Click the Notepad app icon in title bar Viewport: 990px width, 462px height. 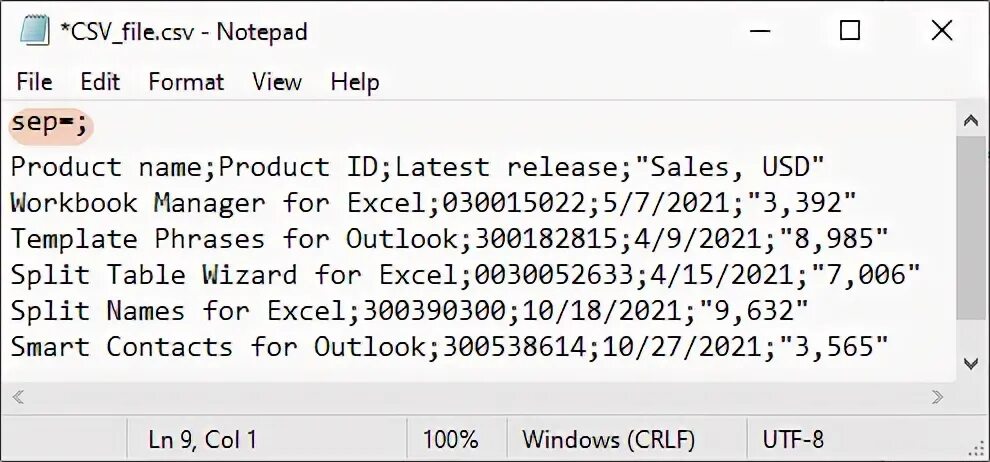tap(35, 31)
